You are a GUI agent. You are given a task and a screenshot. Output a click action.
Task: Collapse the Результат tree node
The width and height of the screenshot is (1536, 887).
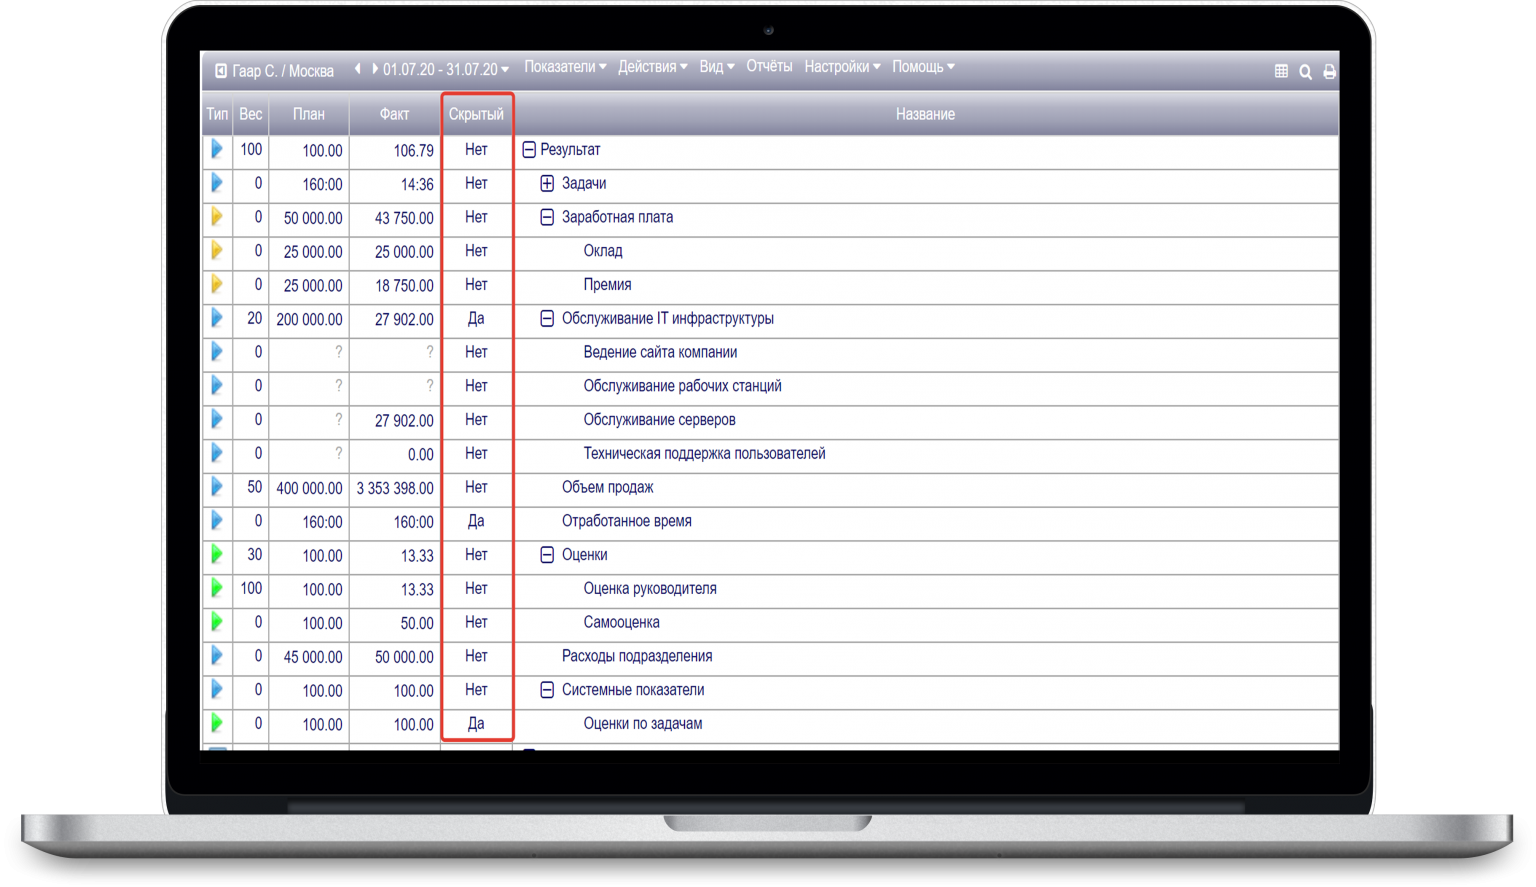pyautogui.click(x=529, y=150)
